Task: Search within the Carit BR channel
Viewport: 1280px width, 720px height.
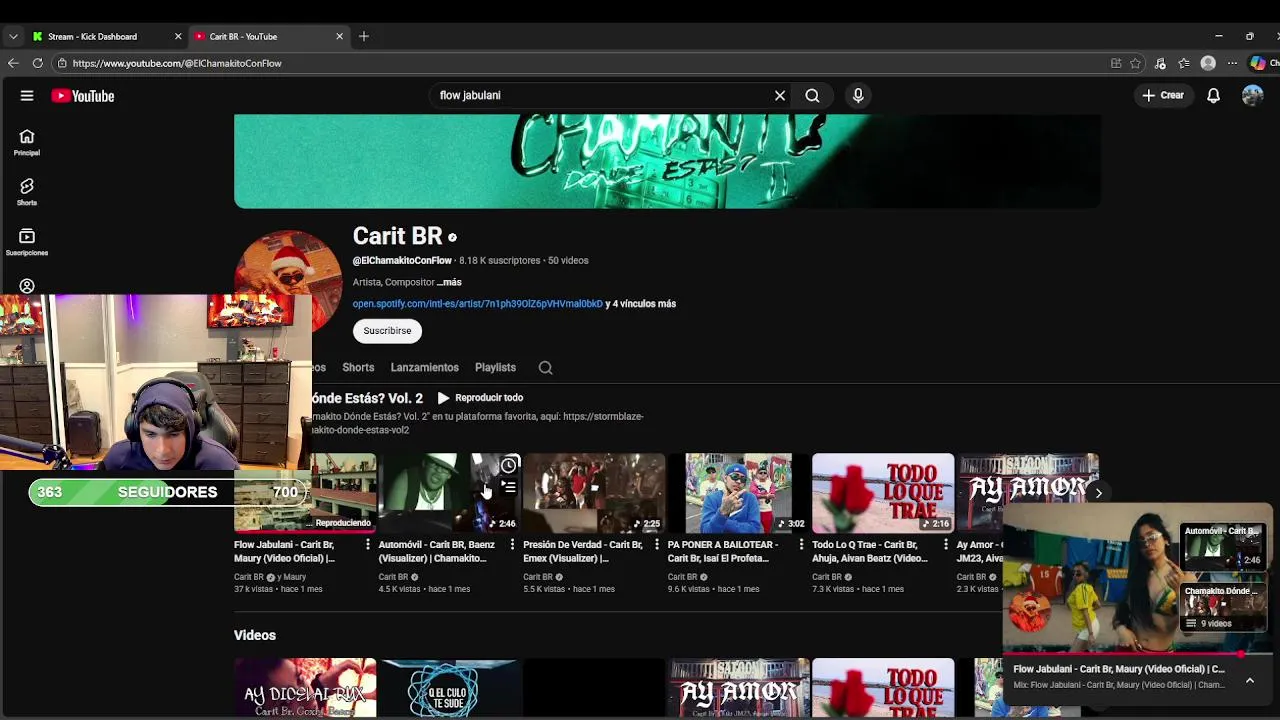Action: coord(546,368)
